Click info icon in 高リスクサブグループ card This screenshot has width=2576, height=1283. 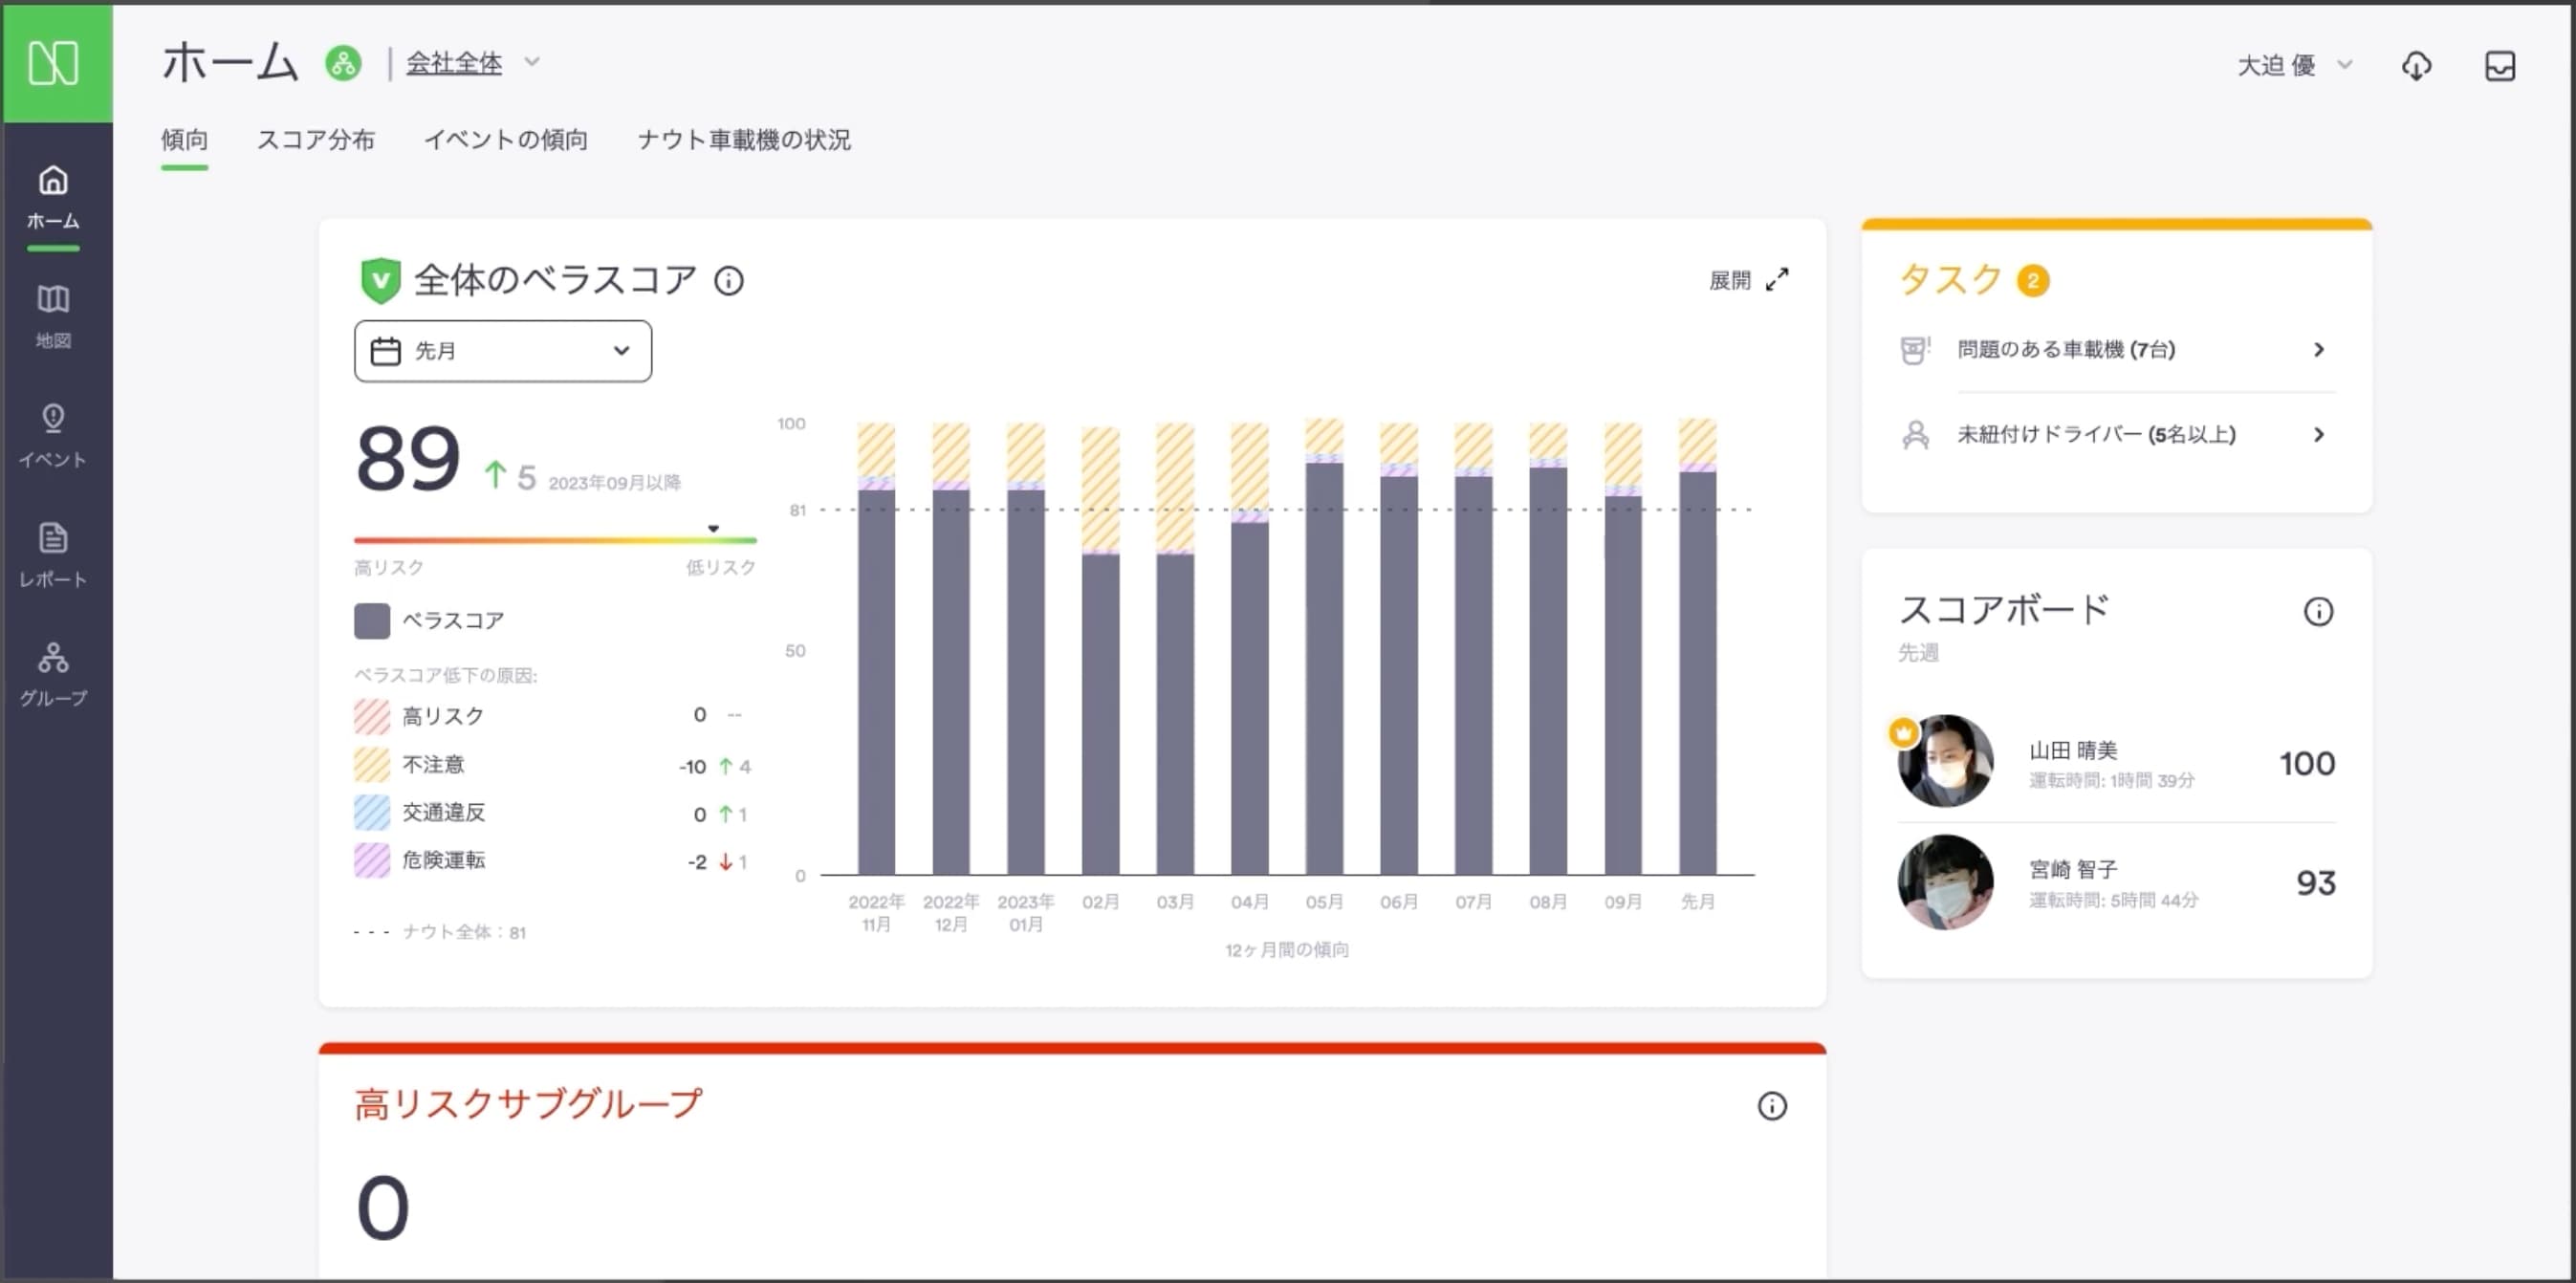(x=1771, y=1105)
